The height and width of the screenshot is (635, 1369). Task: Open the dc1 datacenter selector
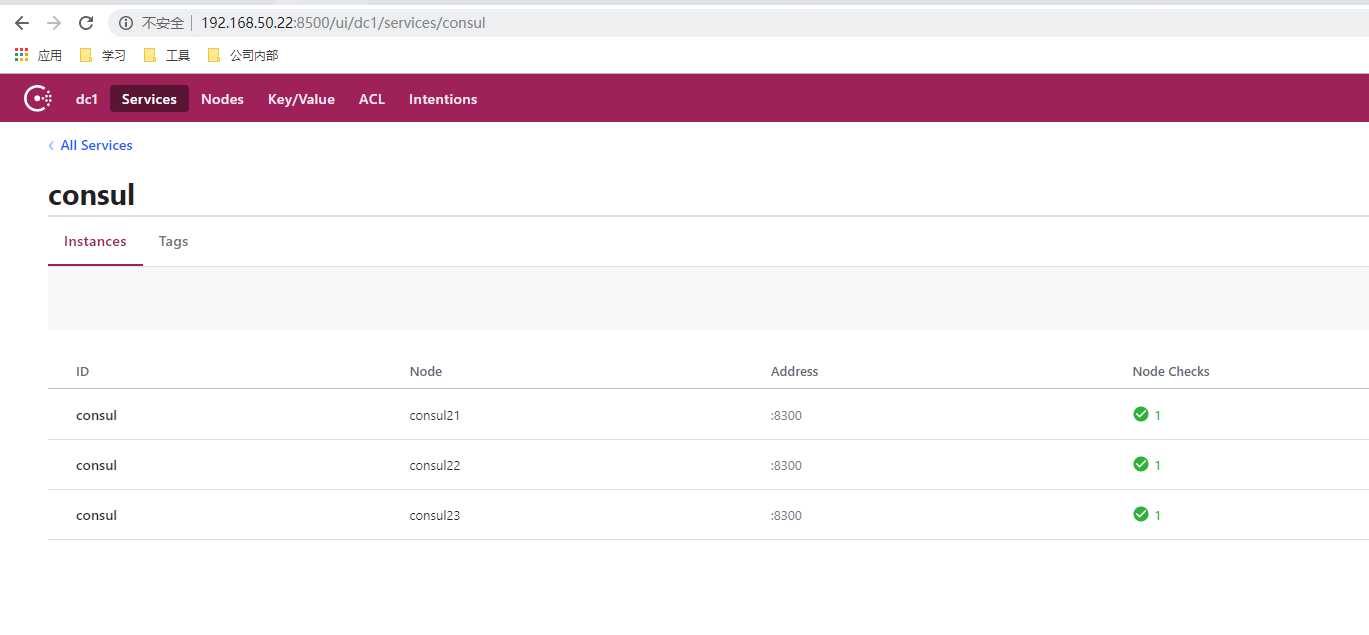coord(87,99)
